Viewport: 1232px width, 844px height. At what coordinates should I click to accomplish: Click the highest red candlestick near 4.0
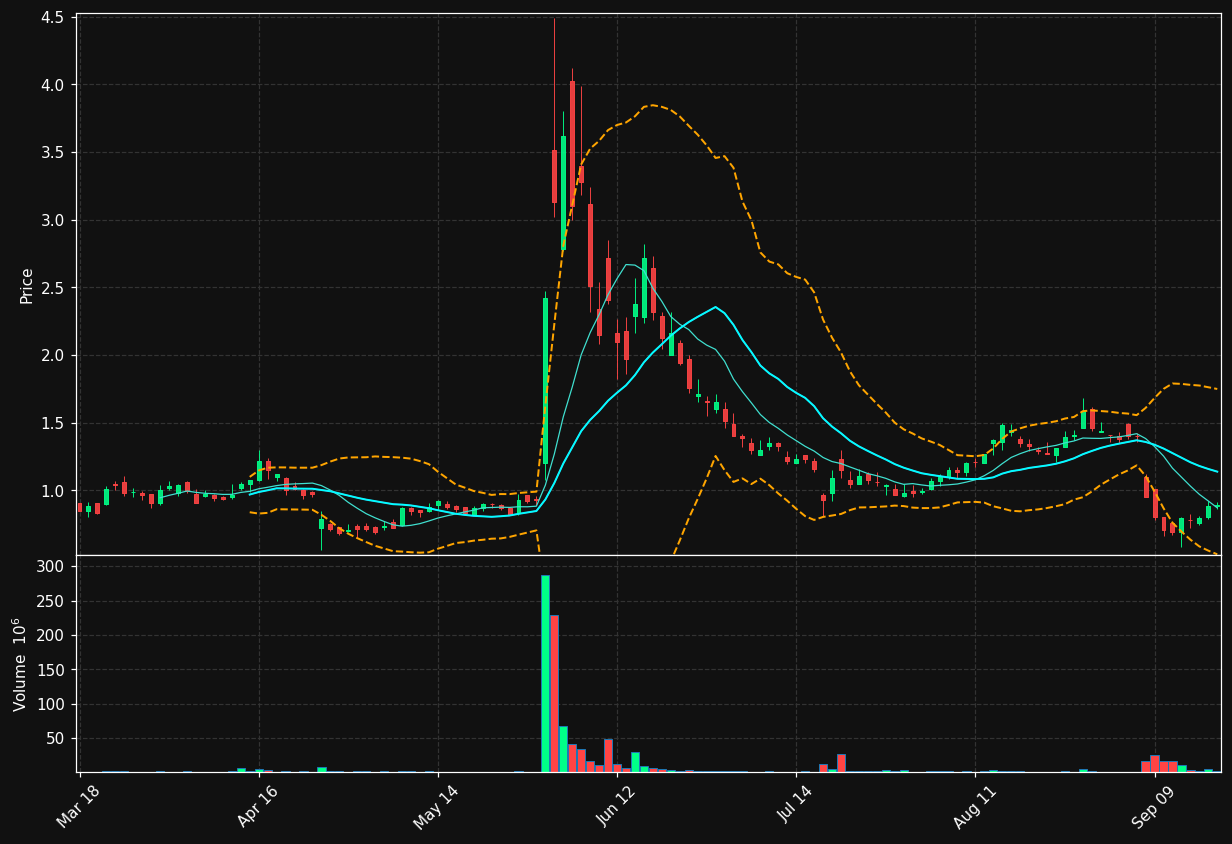(572, 144)
